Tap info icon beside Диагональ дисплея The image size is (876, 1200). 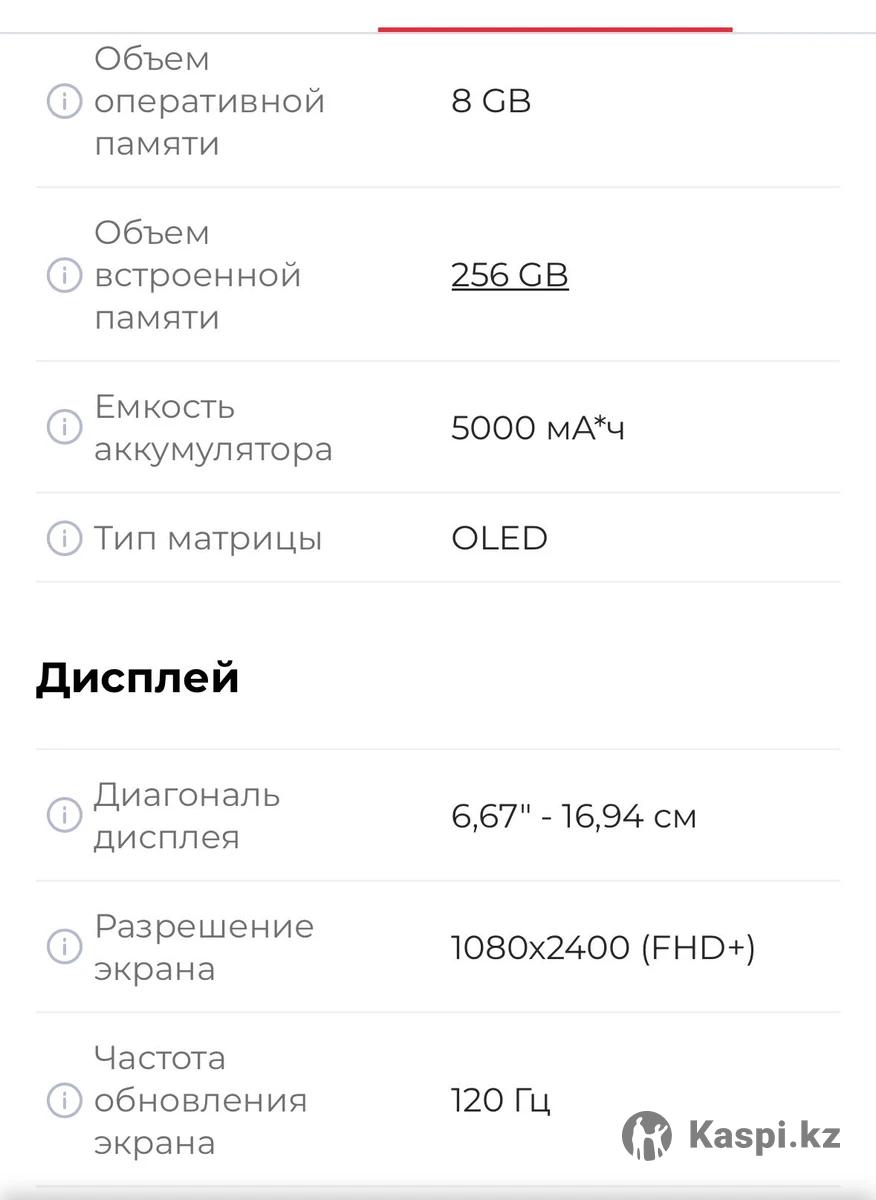click(x=64, y=816)
